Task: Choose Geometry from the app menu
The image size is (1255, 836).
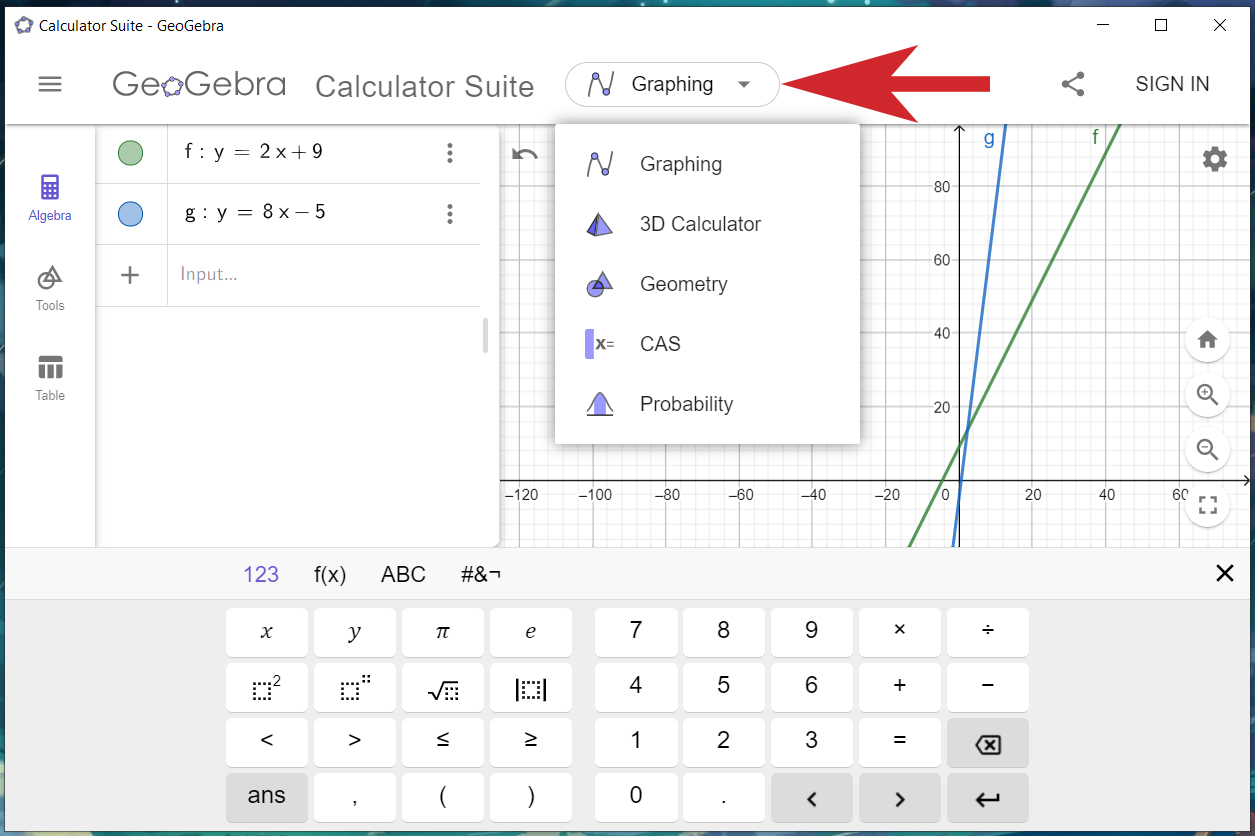Action: pos(707,284)
